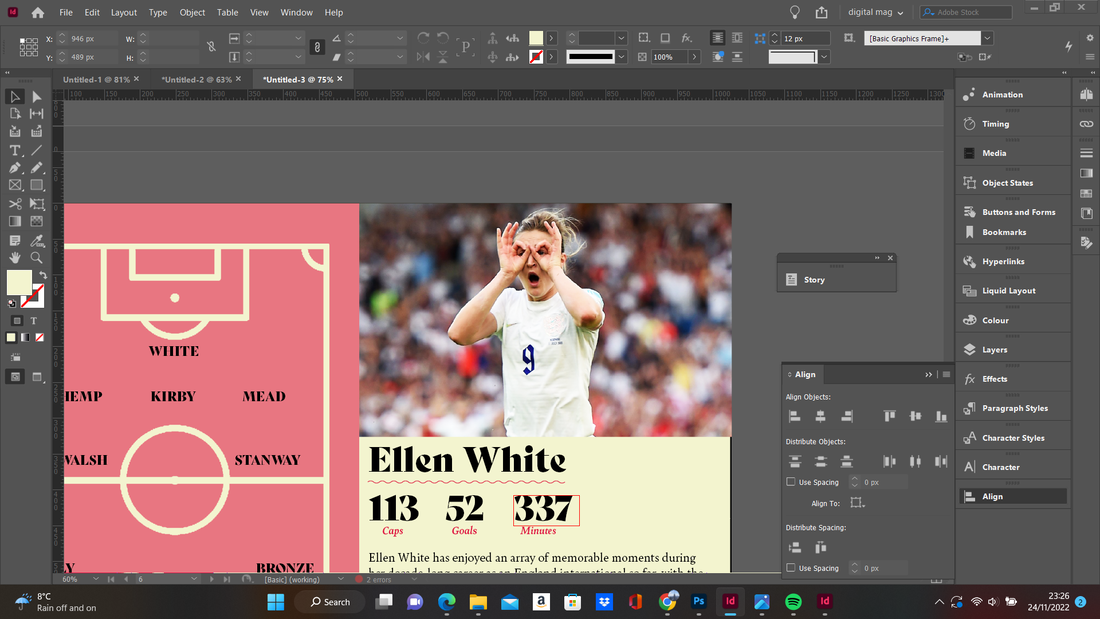The height and width of the screenshot is (619, 1100).
Task: Select the Pencil tool
Action: (36, 168)
